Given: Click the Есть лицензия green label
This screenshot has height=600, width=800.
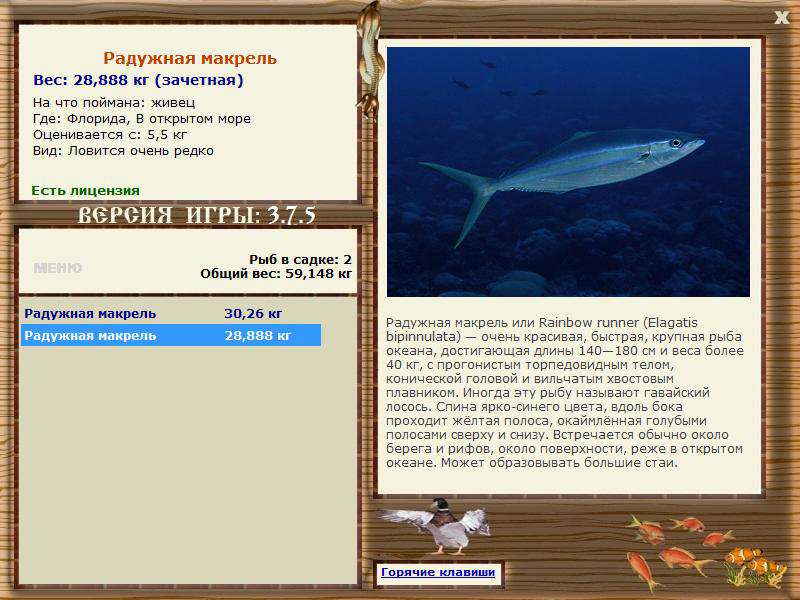Looking at the screenshot, I should 86,191.
